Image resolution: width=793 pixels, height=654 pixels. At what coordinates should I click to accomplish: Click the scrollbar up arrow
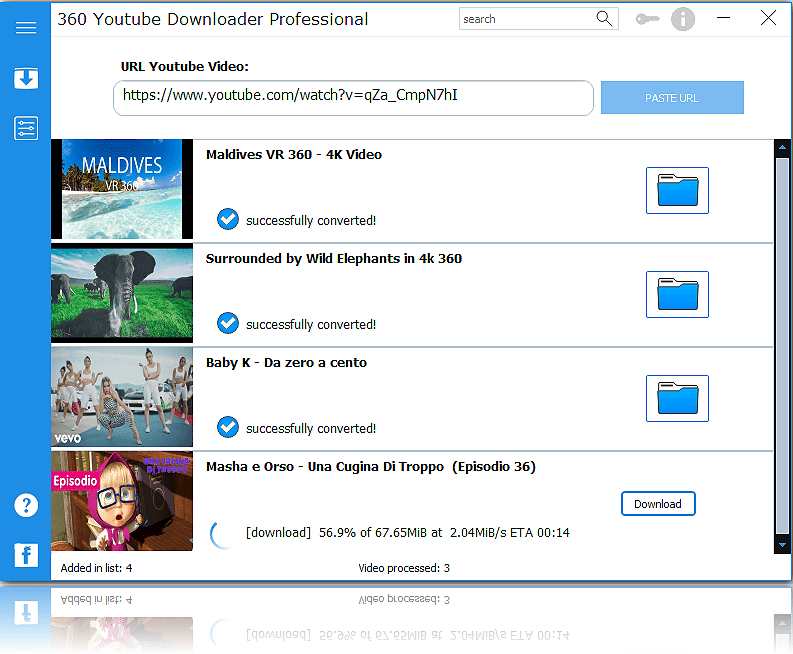click(782, 147)
